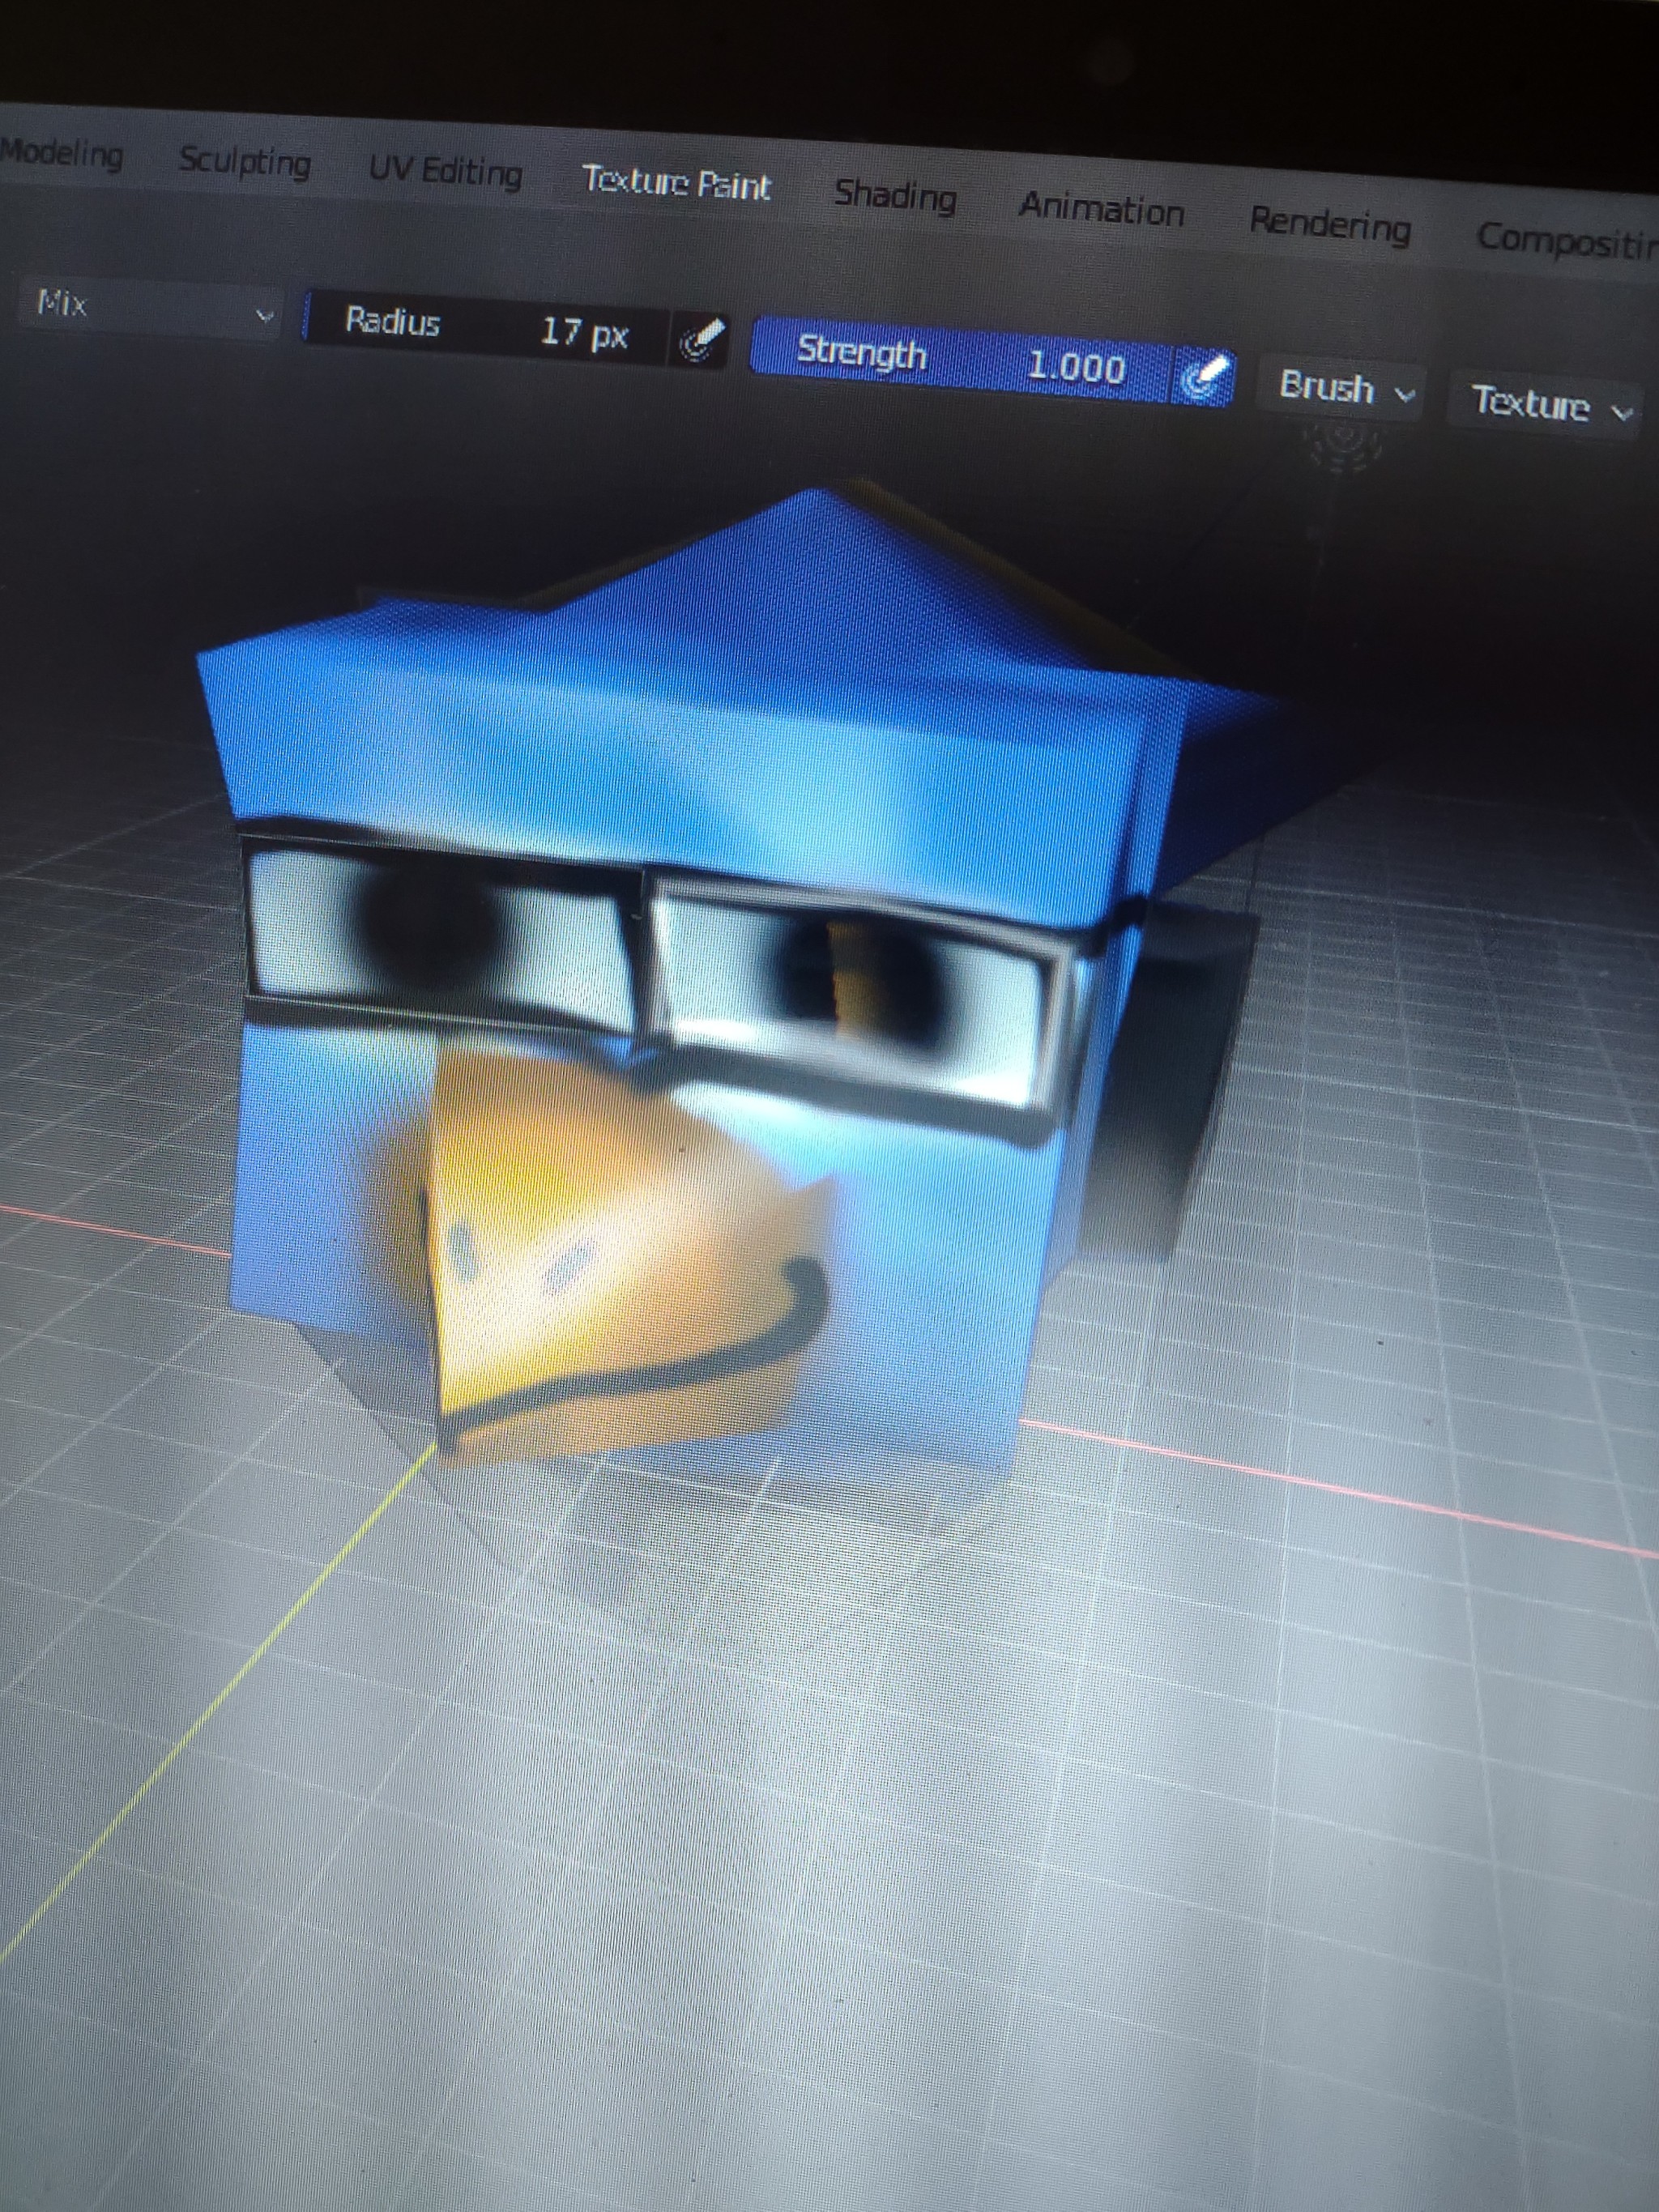Switch to the Rendering workspace tab
This screenshot has height=2212, width=1659.
(1329, 225)
